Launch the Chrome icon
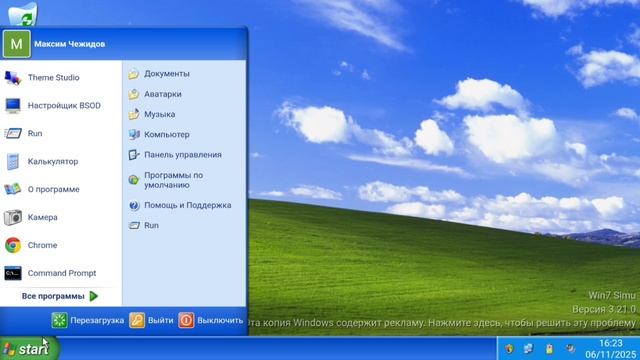Image resolution: width=640 pixels, height=360 pixels. tap(13, 245)
